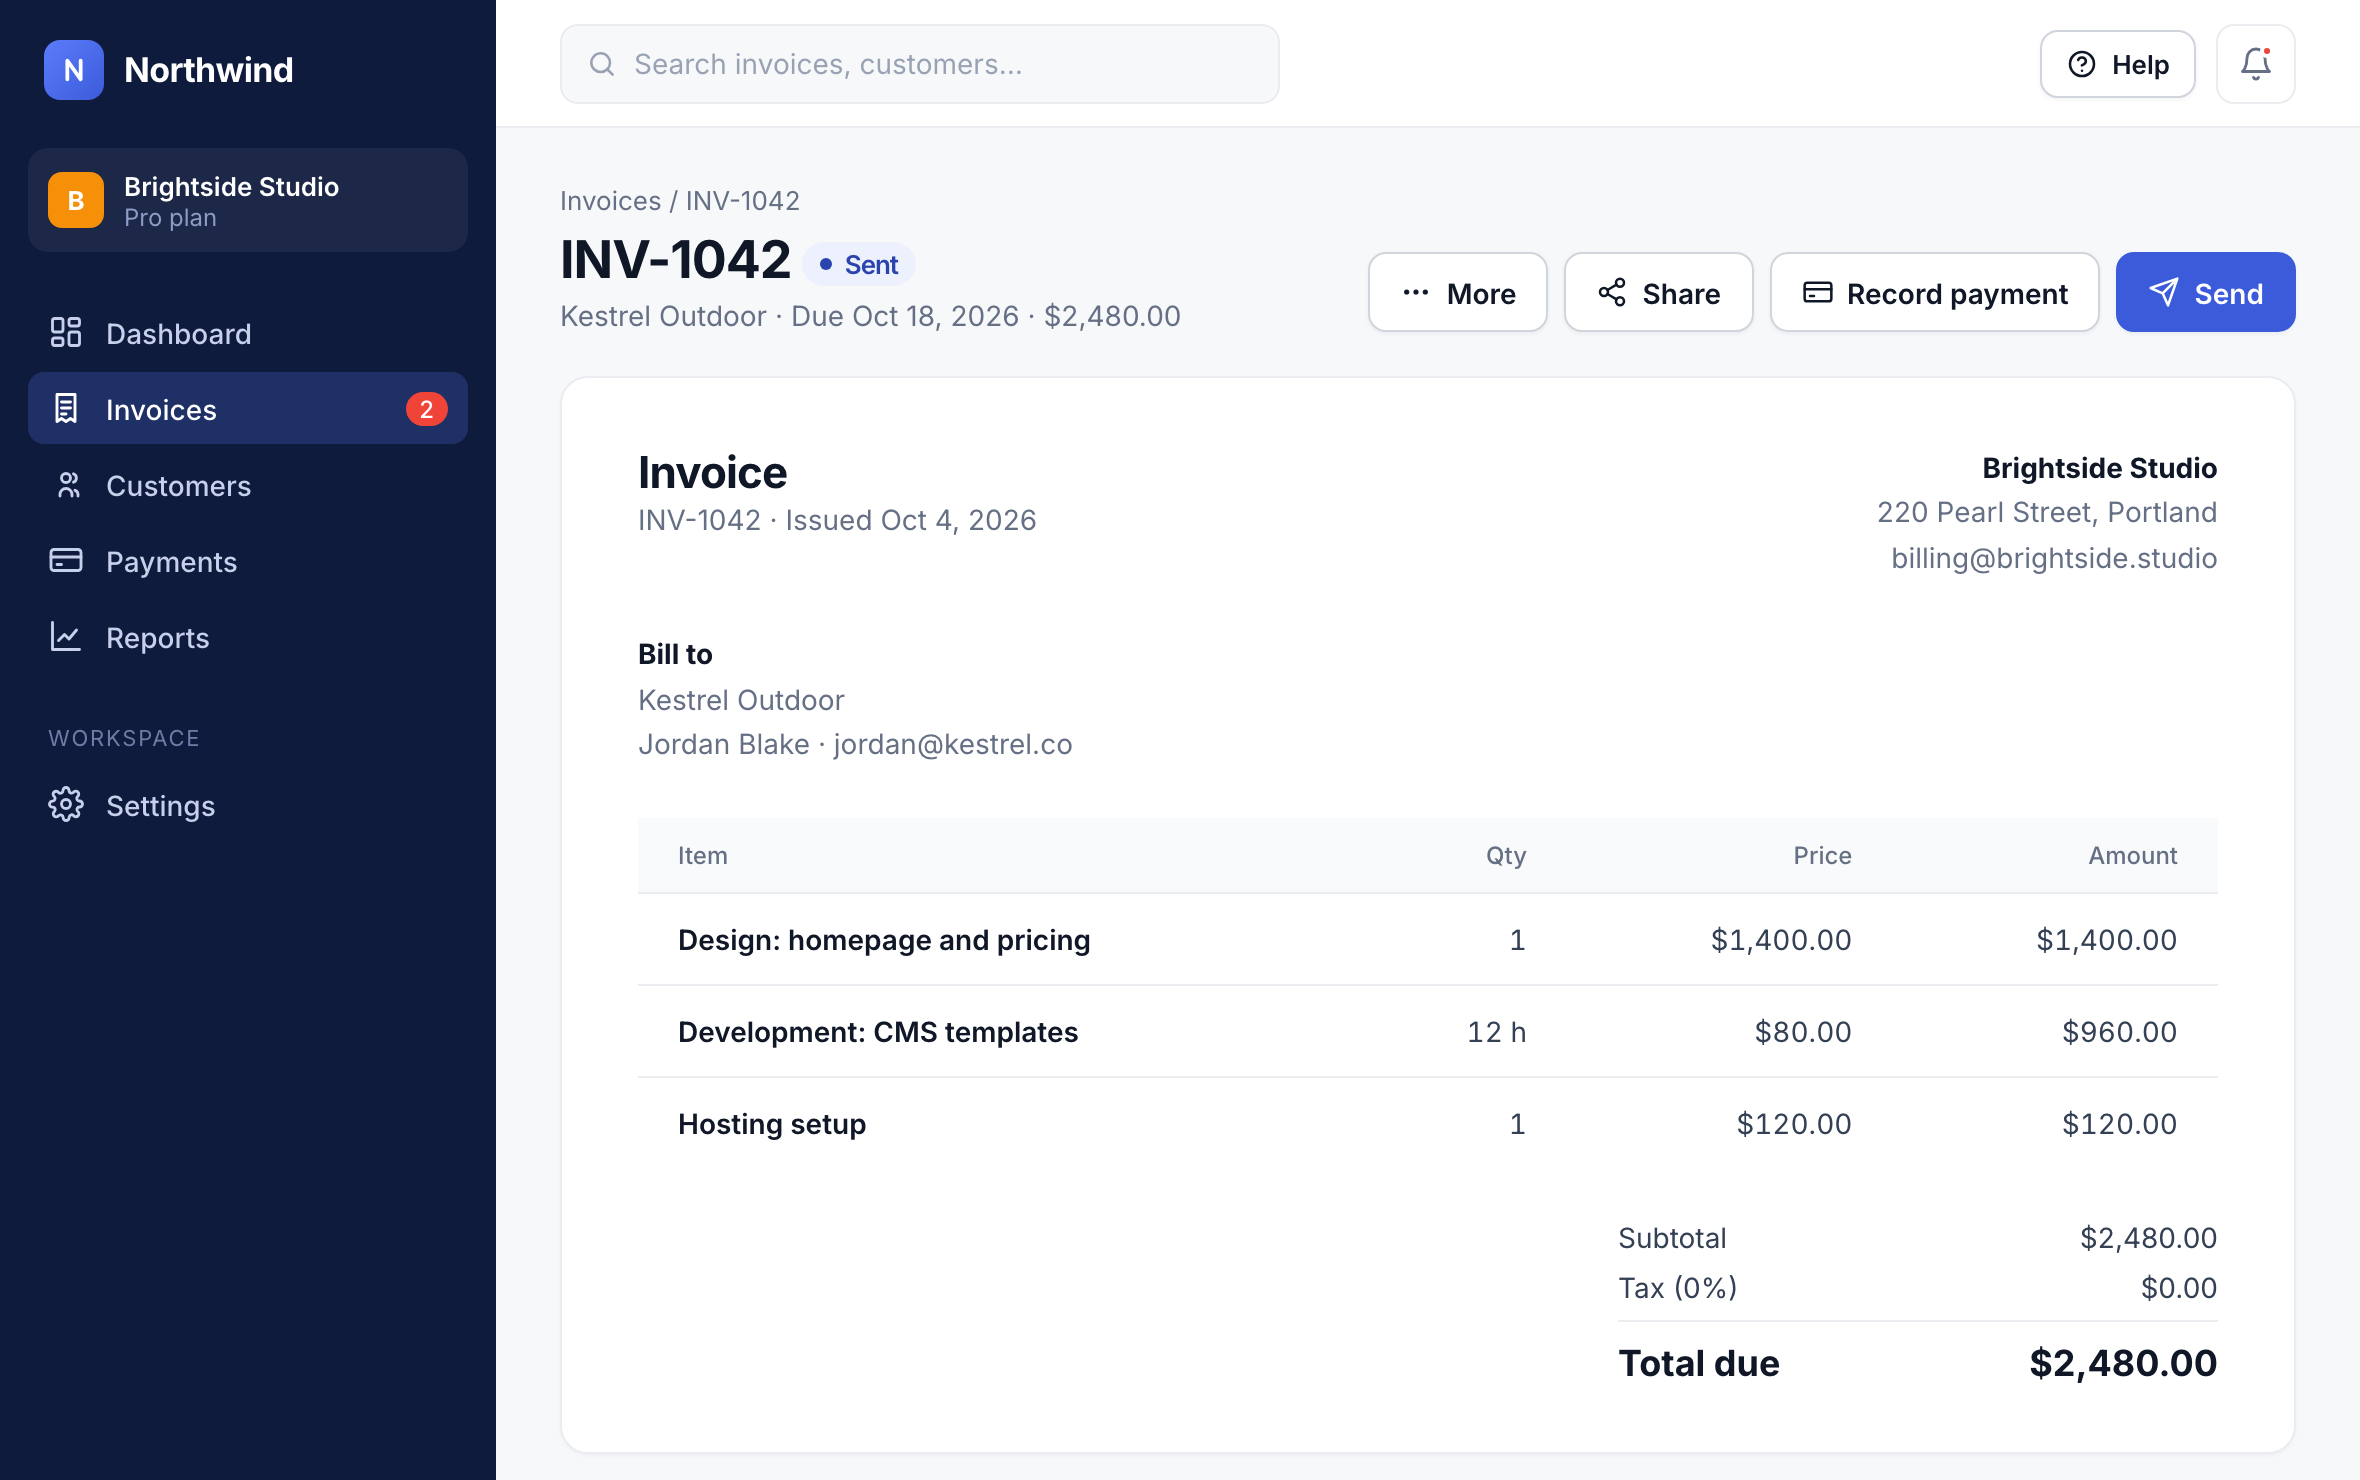This screenshot has width=2360, height=1480.
Task: Click the Northwind logo icon
Action: point(74,70)
